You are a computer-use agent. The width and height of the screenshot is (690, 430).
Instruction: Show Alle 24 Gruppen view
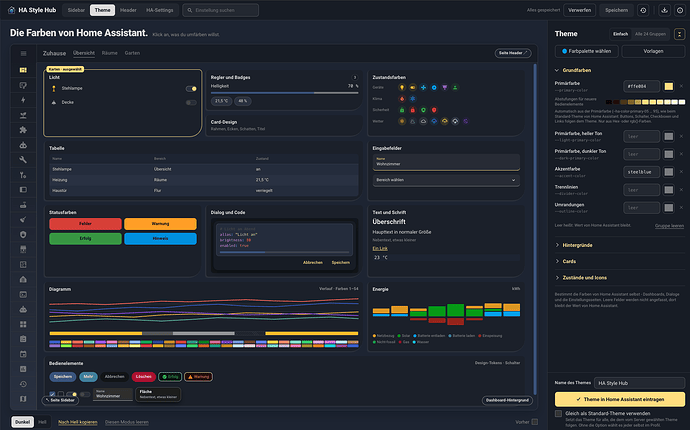[650, 34]
